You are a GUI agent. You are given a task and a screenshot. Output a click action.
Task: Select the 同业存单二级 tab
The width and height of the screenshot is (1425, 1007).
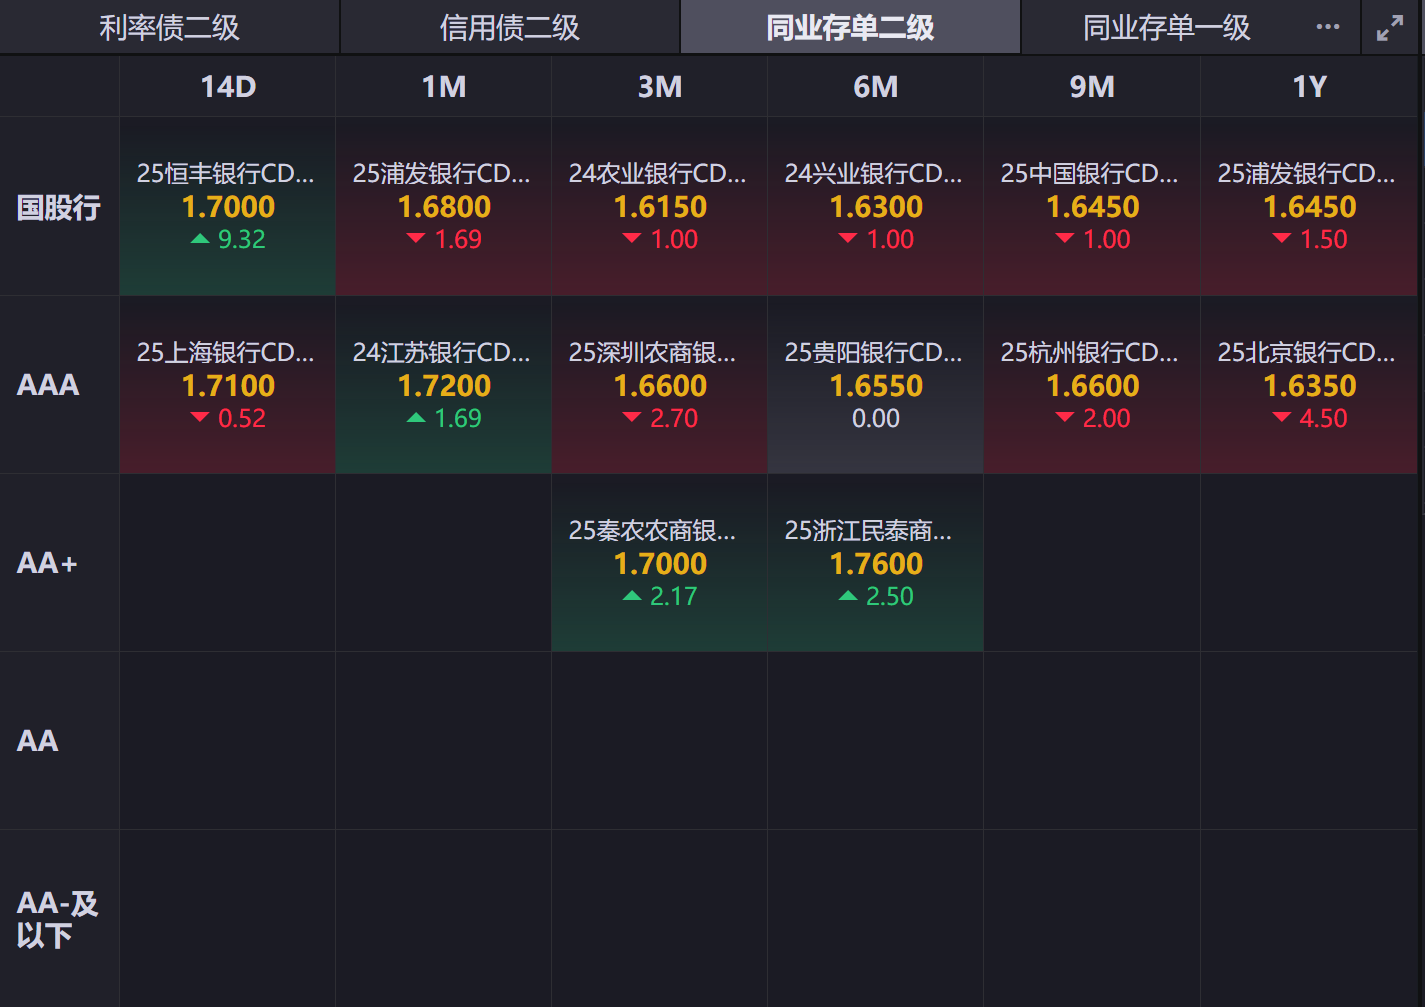click(850, 27)
